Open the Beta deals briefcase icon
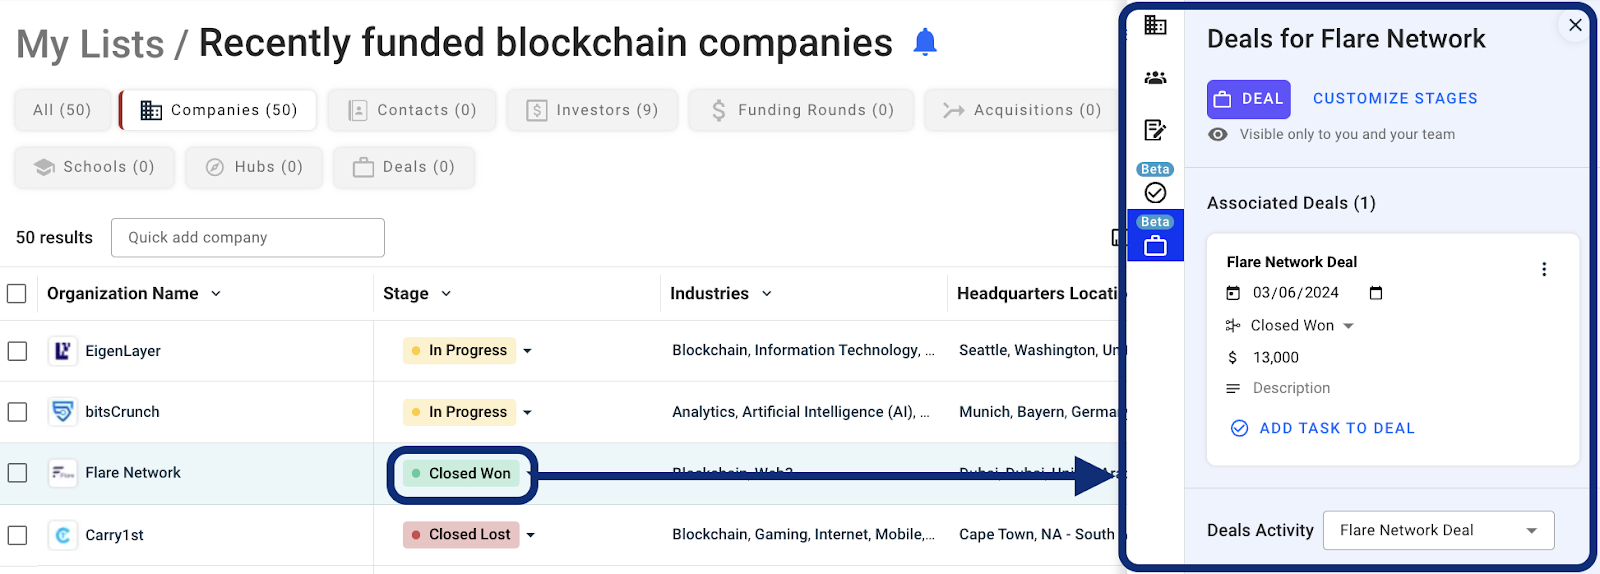 (x=1155, y=245)
